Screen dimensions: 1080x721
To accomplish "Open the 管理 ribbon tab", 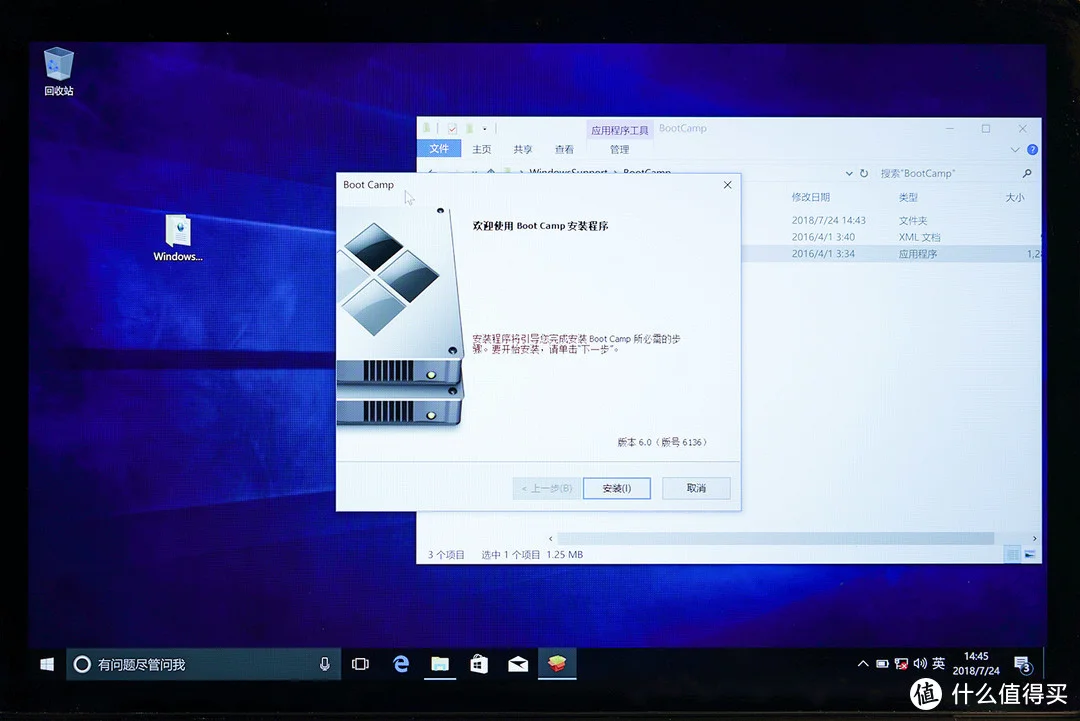I will pyautogui.click(x=619, y=149).
